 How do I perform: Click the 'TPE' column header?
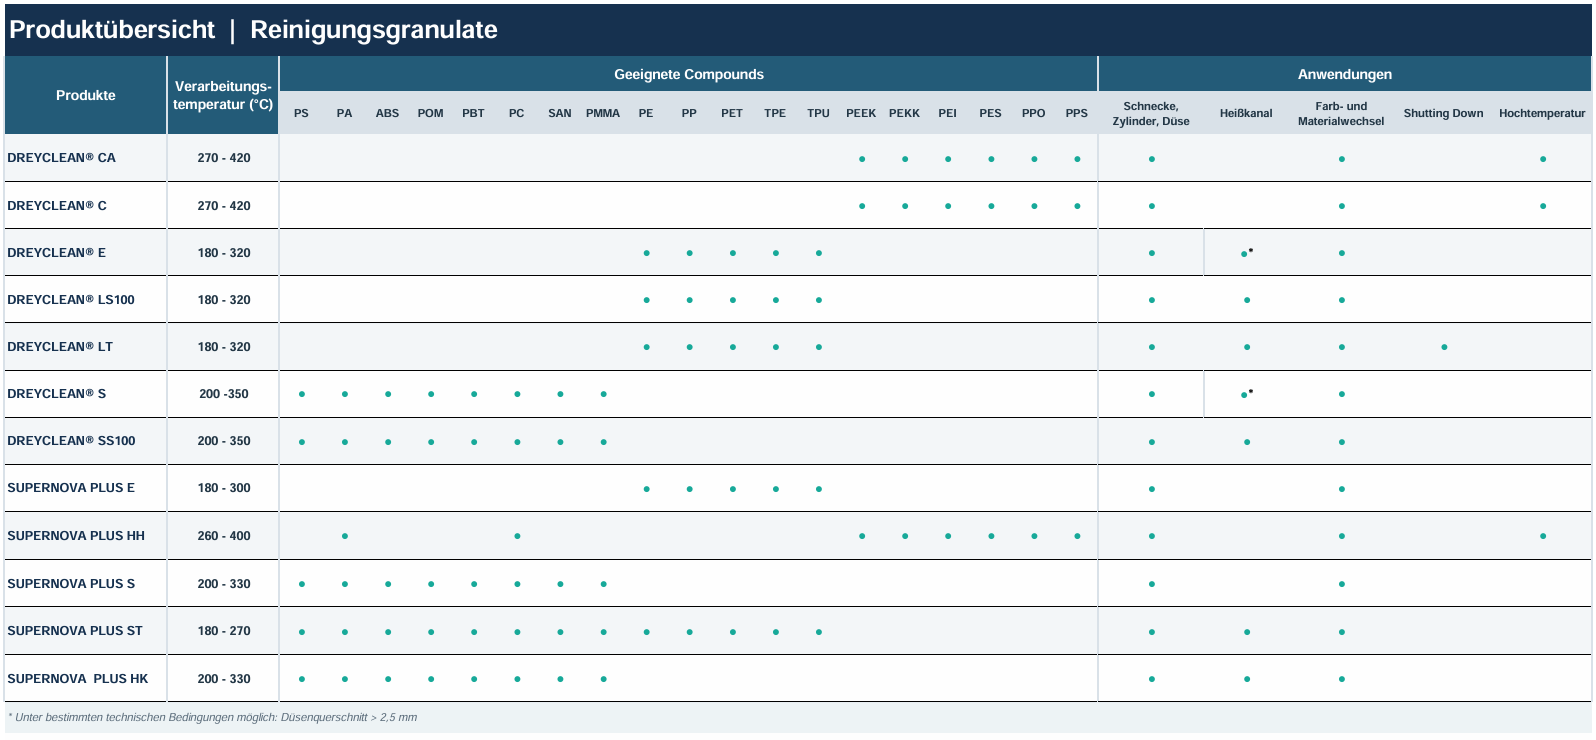click(x=775, y=113)
